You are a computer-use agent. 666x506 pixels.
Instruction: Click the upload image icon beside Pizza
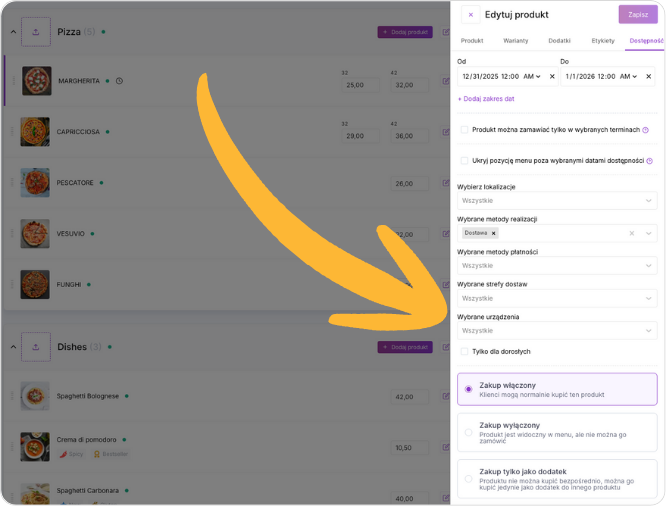(x=36, y=32)
